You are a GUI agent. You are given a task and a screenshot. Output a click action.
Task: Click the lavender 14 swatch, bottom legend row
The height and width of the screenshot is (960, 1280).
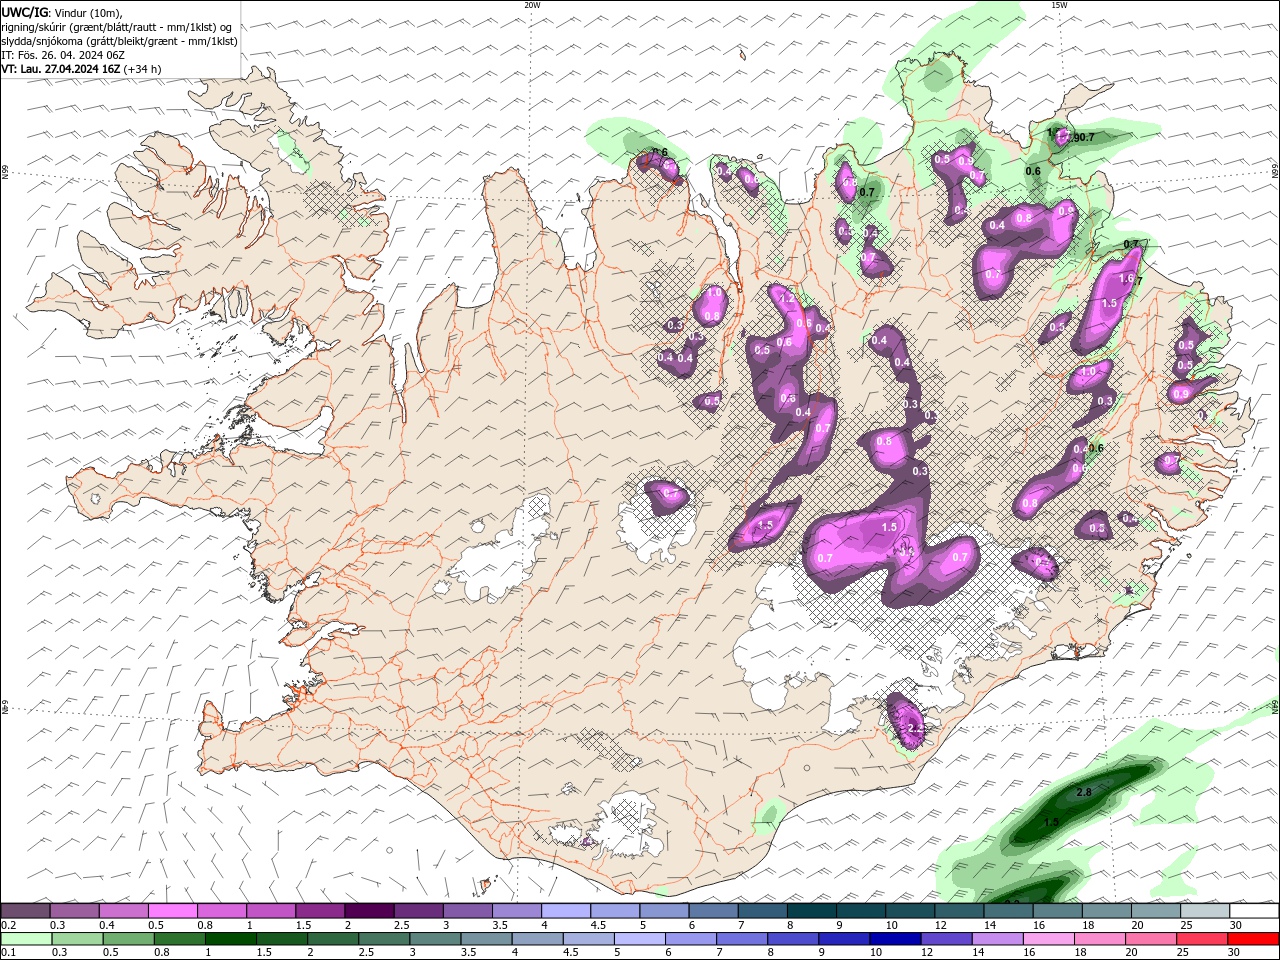tap(997, 939)
